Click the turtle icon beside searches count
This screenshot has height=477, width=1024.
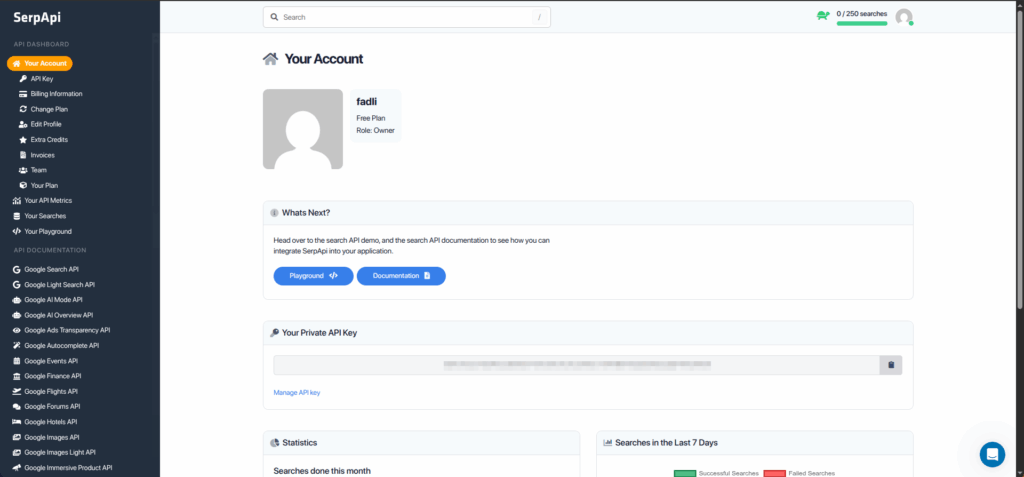(x=822, y=15)
